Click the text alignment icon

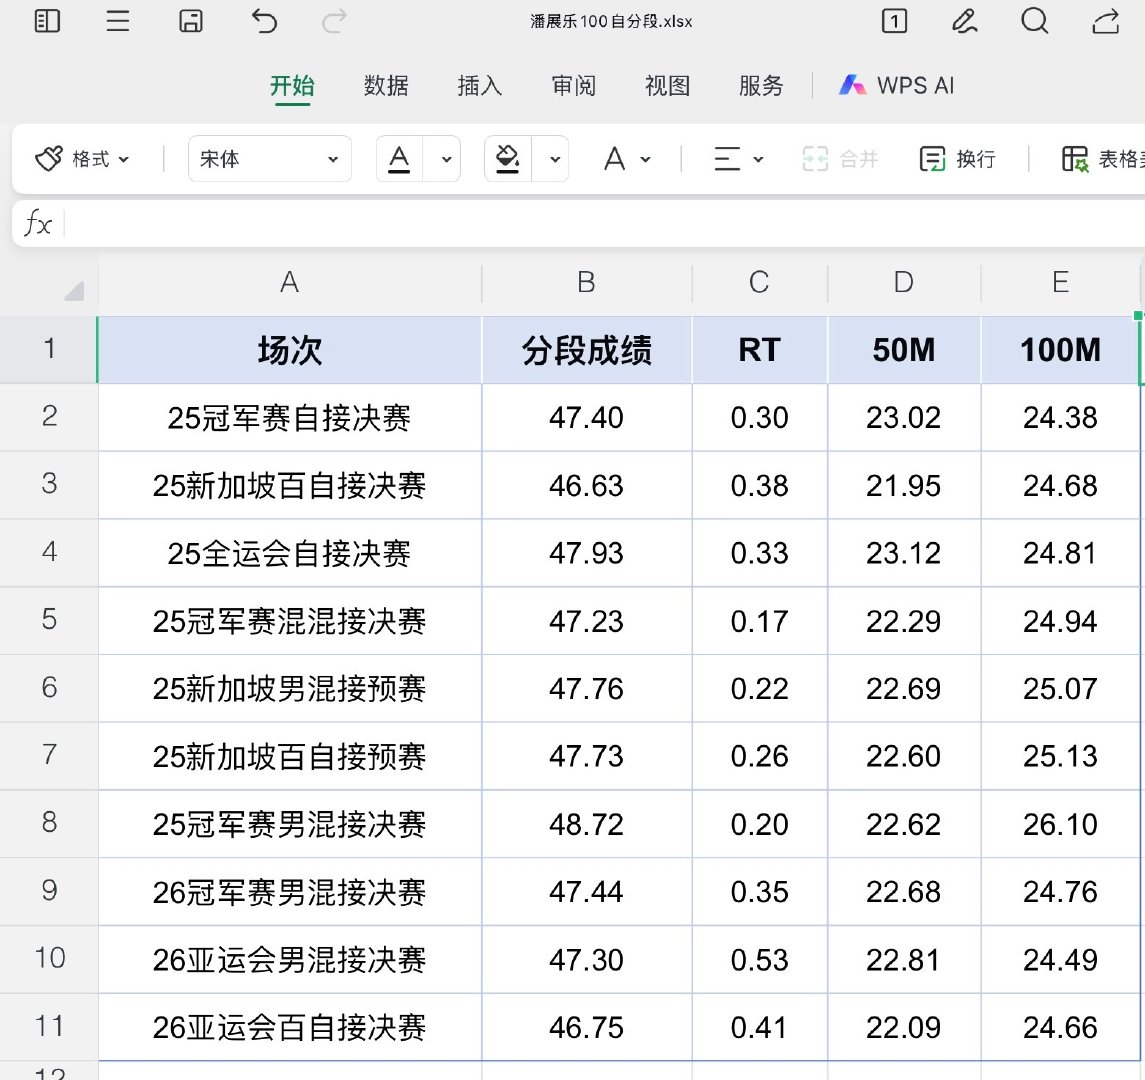click(727, 158)
